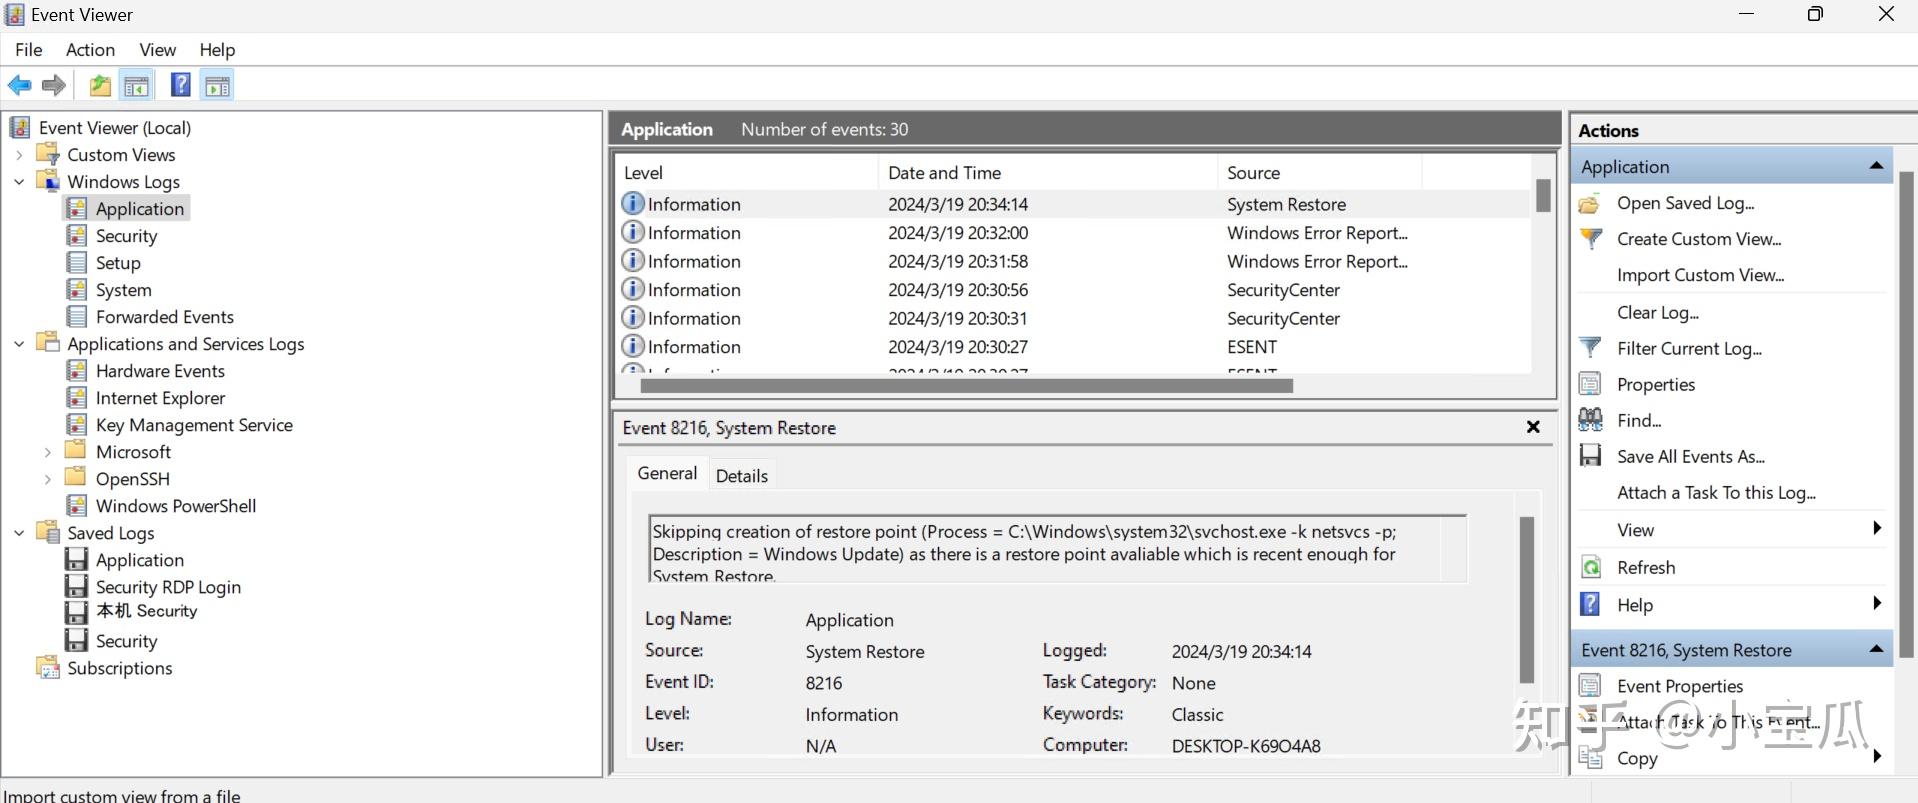This screenshot has height=803, width=1918.
Task: Click the Setup log icon in the tree
Action: click(77, 262)
